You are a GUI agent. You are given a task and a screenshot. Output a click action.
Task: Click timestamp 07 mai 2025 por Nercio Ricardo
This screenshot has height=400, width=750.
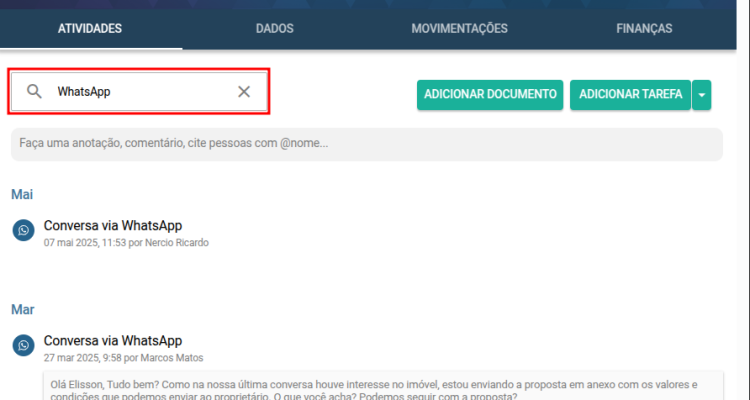[126, 243]
